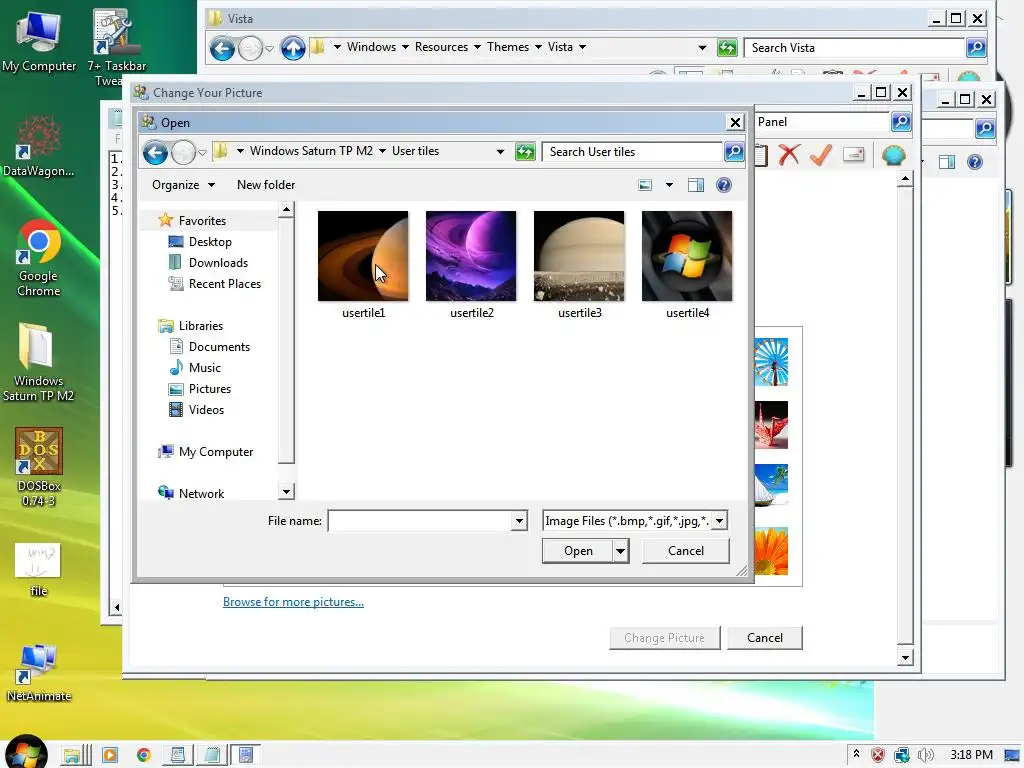This screenshot has width=1024, height=768.
Task: Open the Organize menu
Action: coord(183,185)
